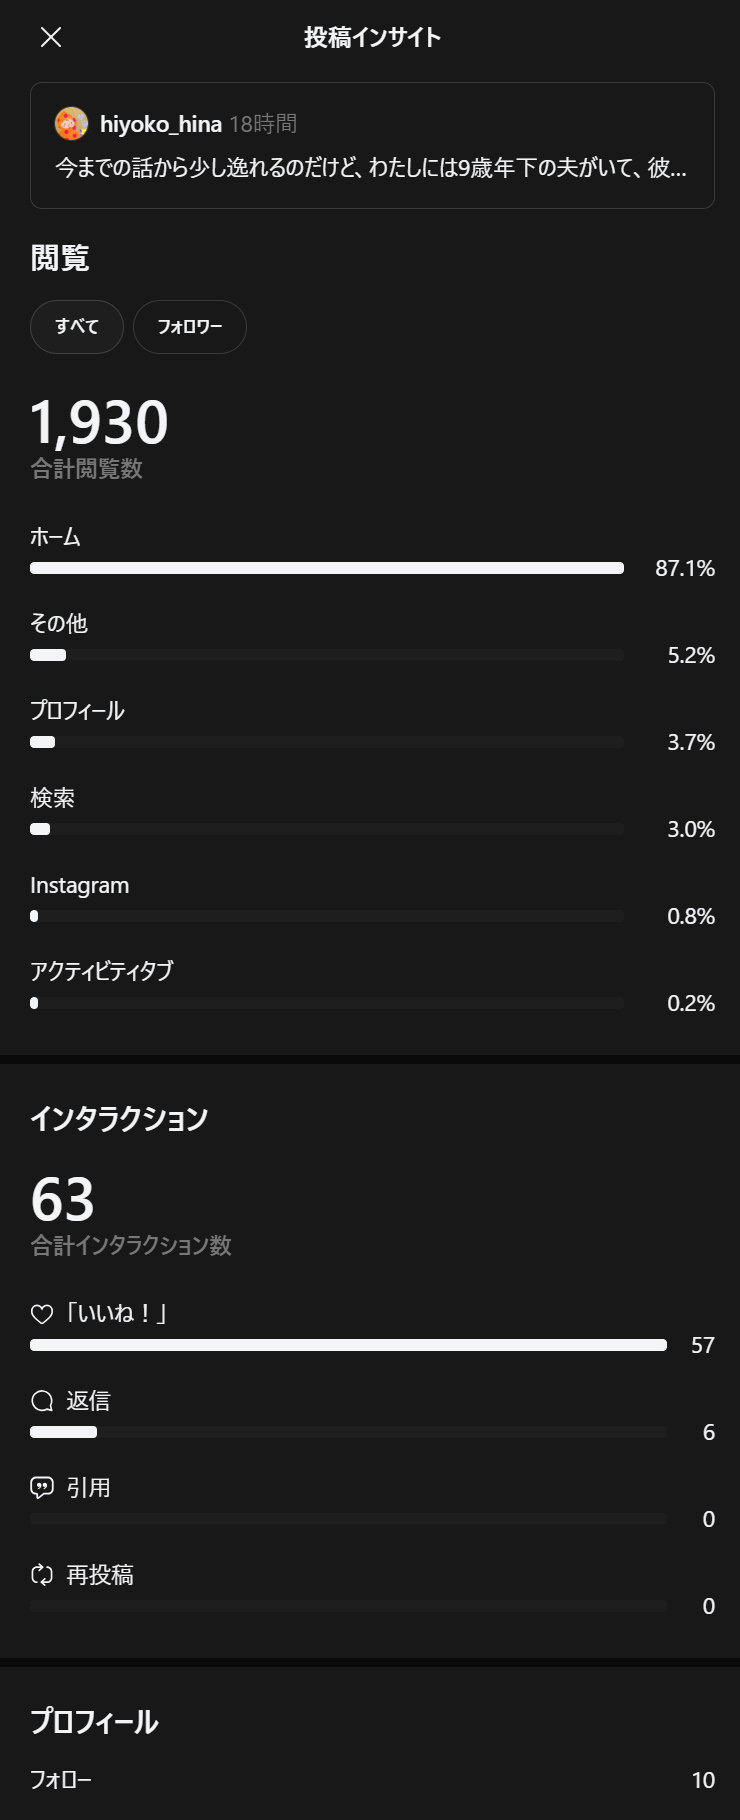Select the フォロワー filter tab

190,327
